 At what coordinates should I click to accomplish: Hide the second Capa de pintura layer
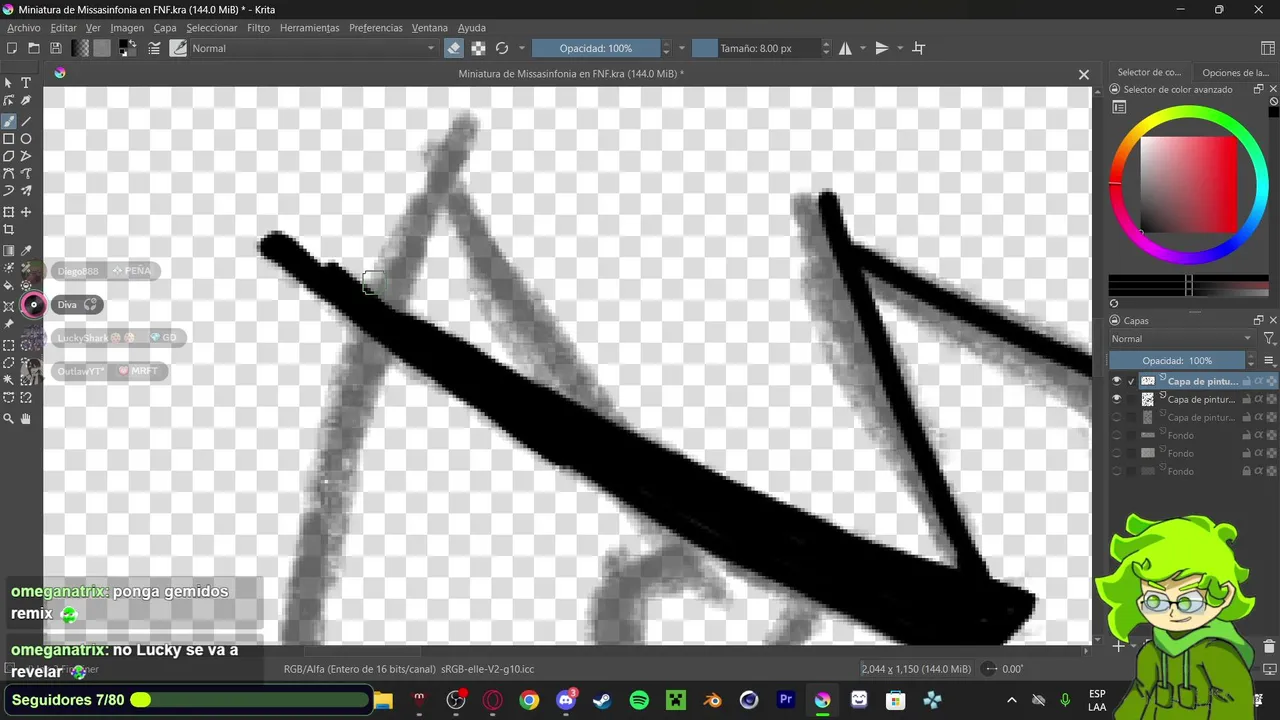(1117, 399)
